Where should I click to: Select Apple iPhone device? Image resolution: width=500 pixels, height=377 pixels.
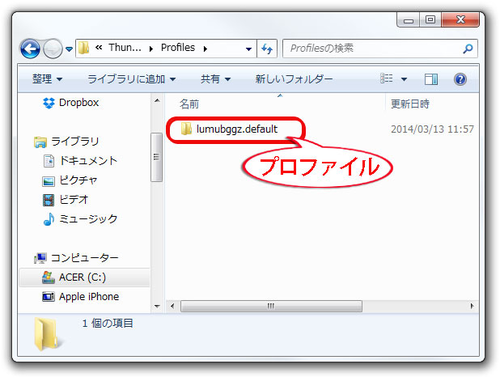coord(89,297)
